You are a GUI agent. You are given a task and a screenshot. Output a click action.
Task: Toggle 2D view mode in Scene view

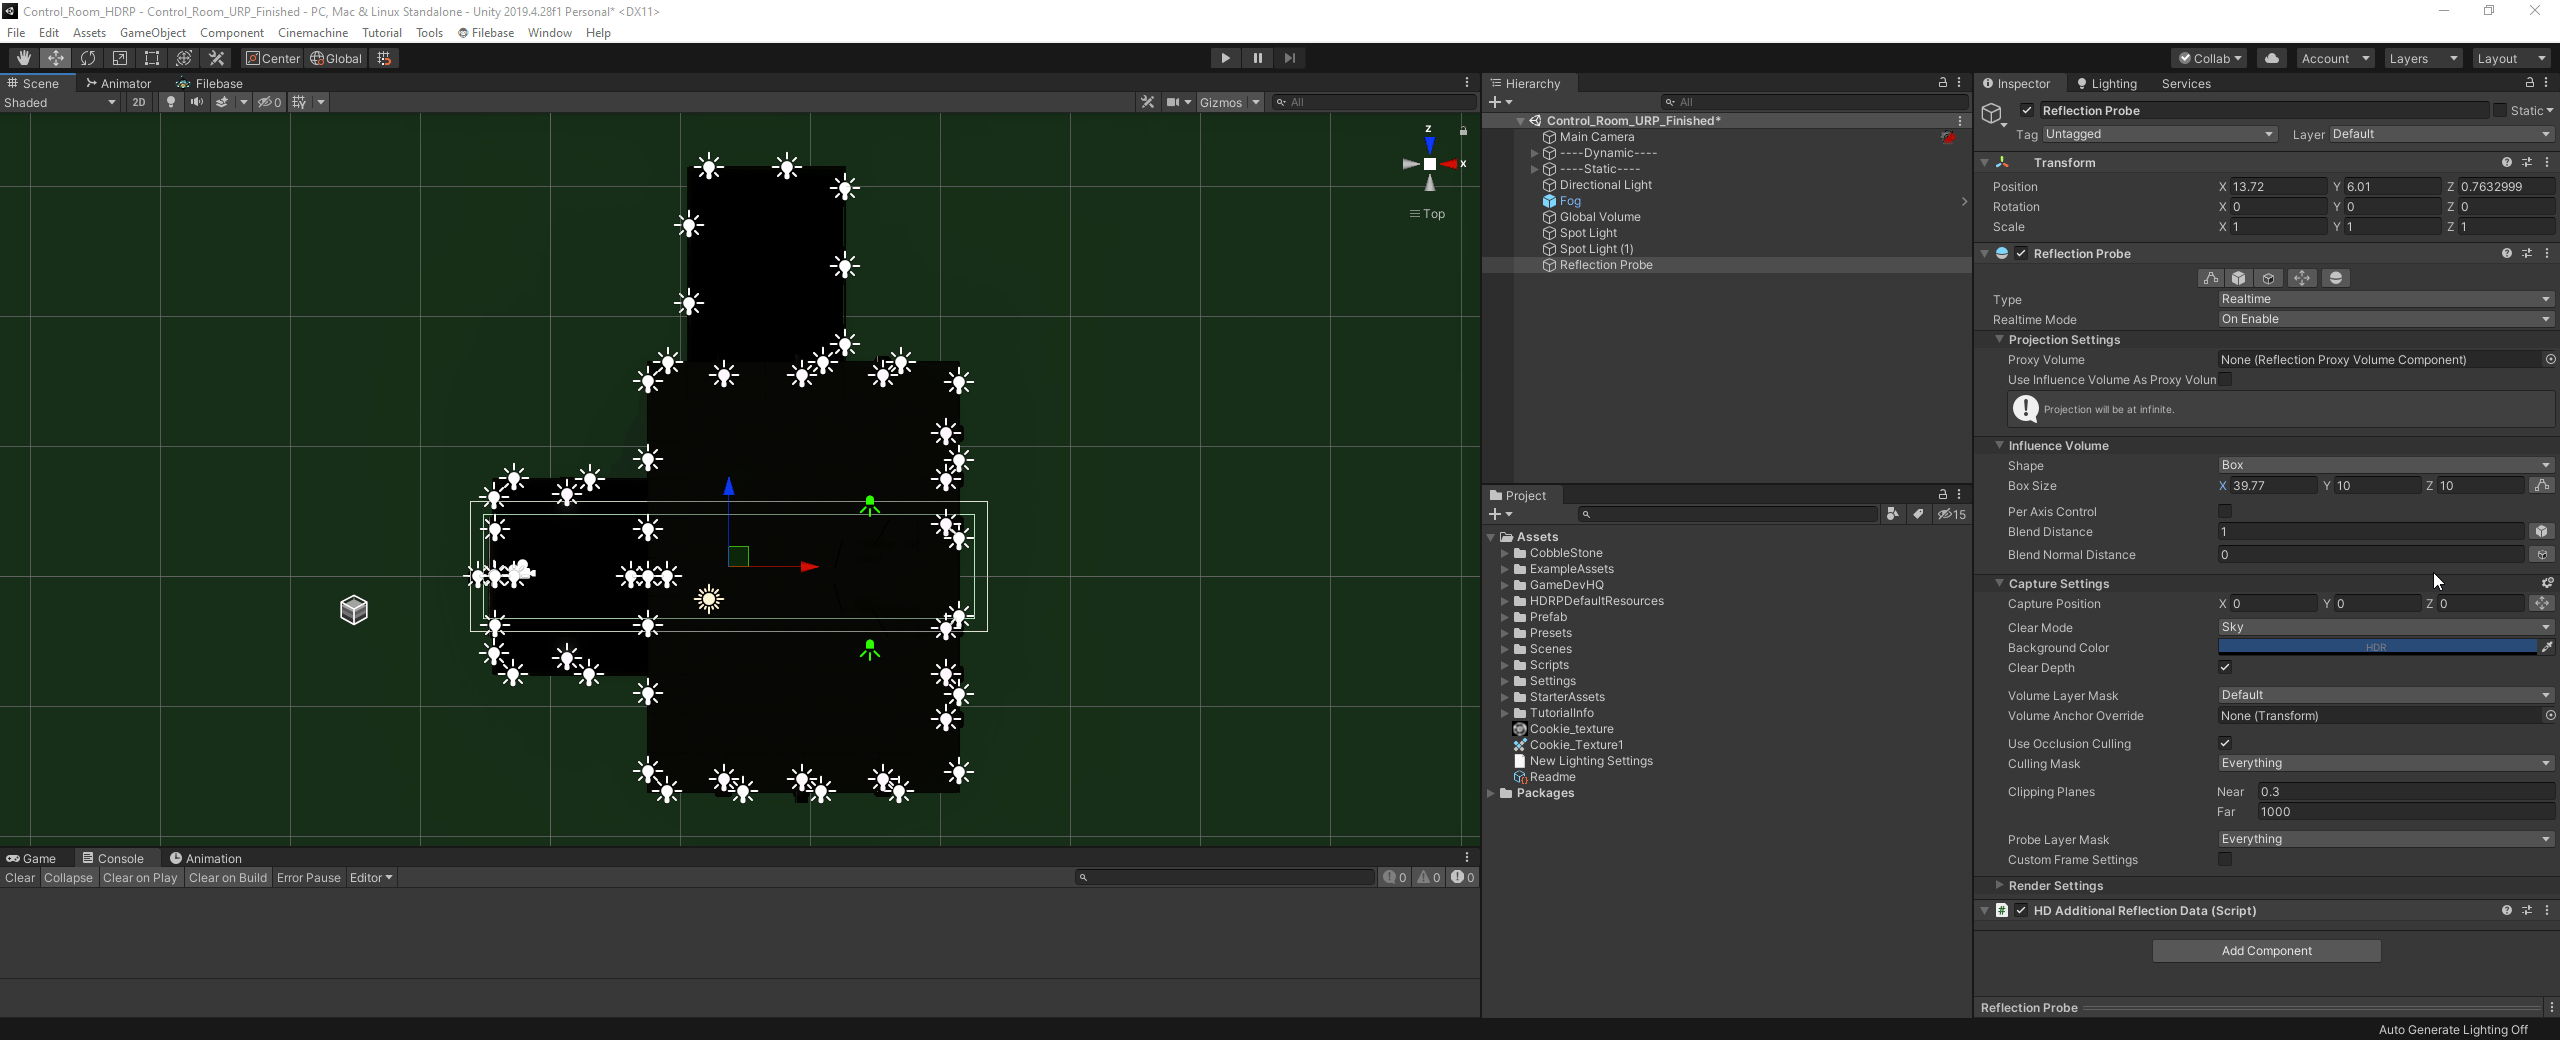pos(139,101)
